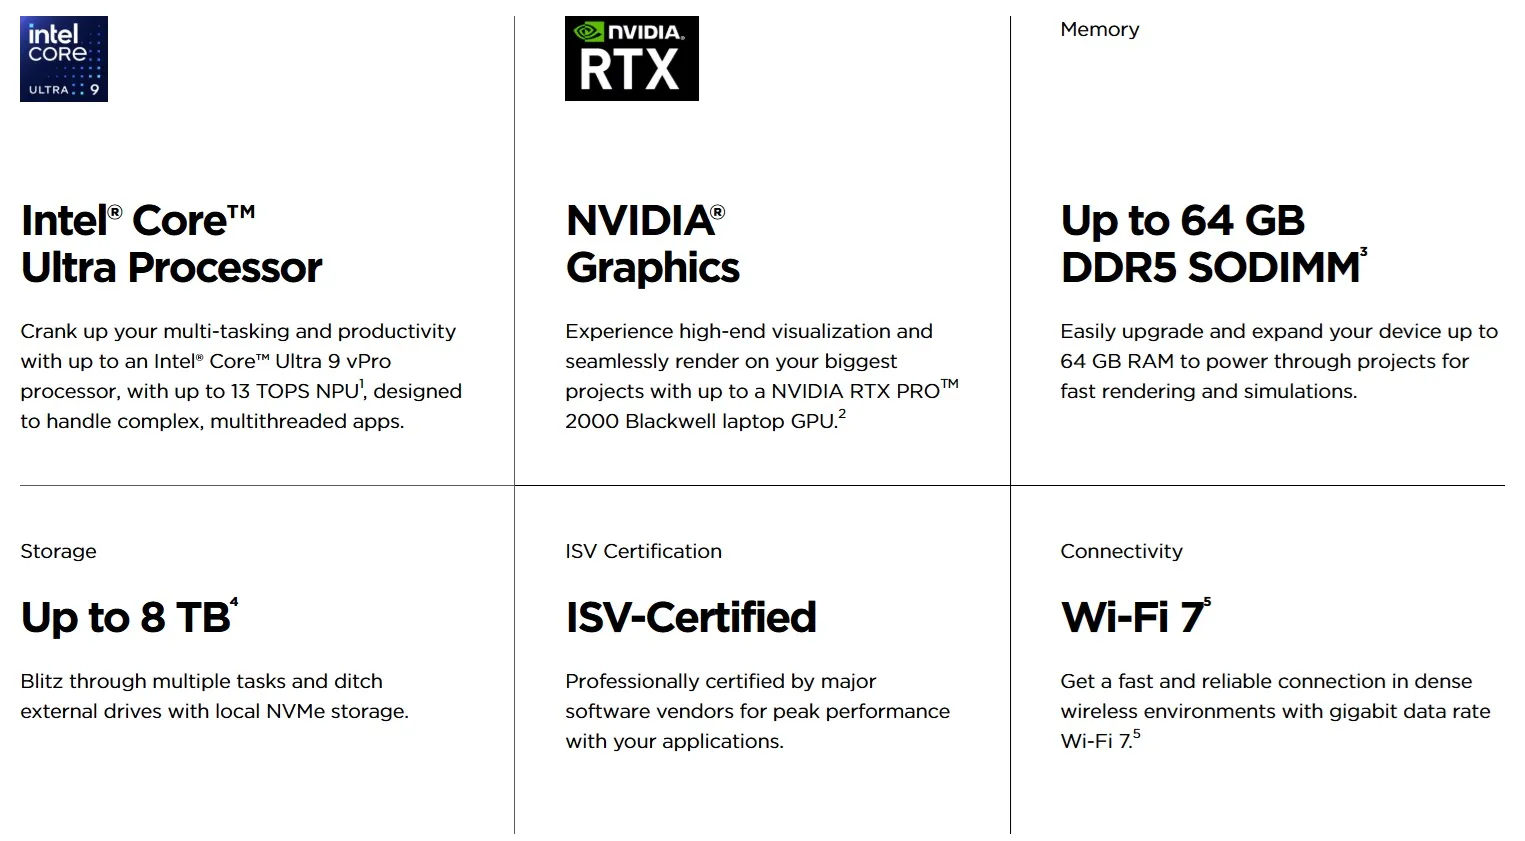
Task: Click the NVIDIA RTX logo
Action: pos(632,58)
